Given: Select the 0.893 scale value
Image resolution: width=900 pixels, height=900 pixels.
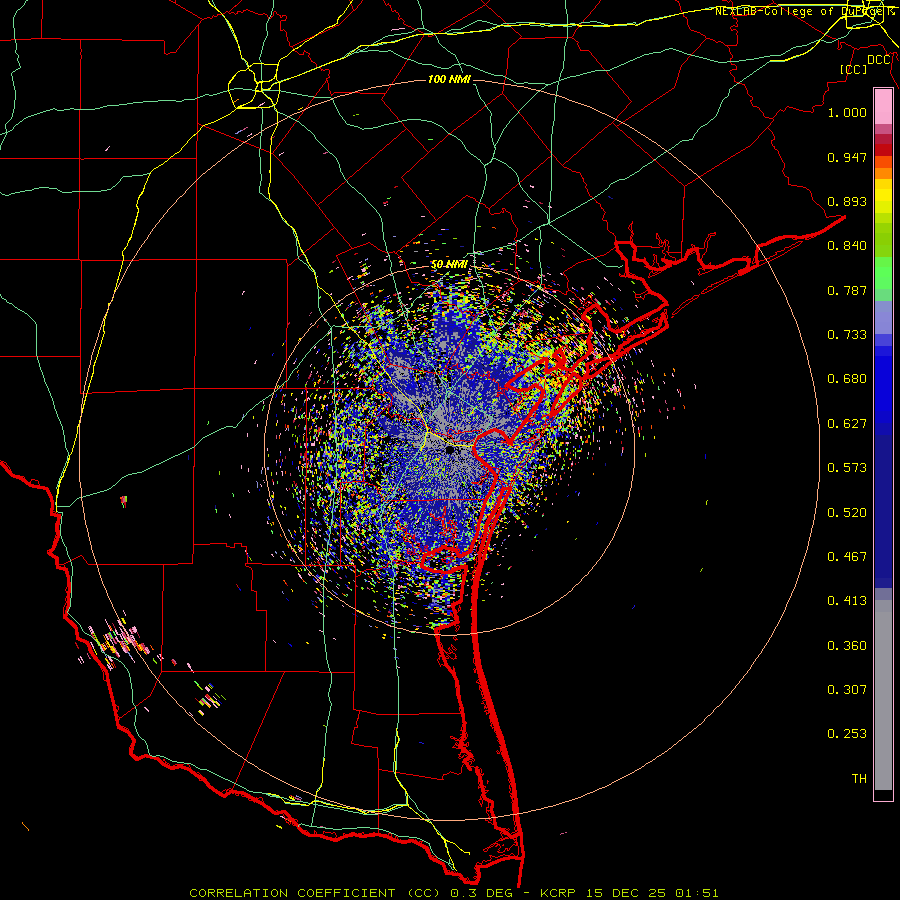Looking at the screenshot, I should pos(847,201).
